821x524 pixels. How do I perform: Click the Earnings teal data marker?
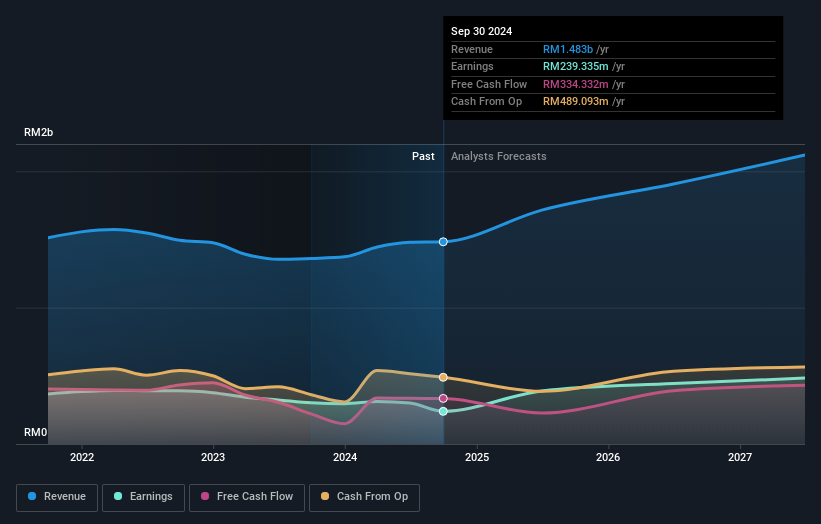pyautogui.click(x=443, y=411)
